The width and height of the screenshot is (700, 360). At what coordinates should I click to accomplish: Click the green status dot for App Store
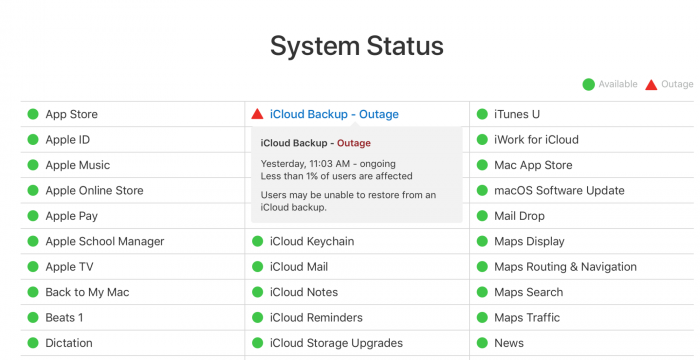tap(33, 114)
